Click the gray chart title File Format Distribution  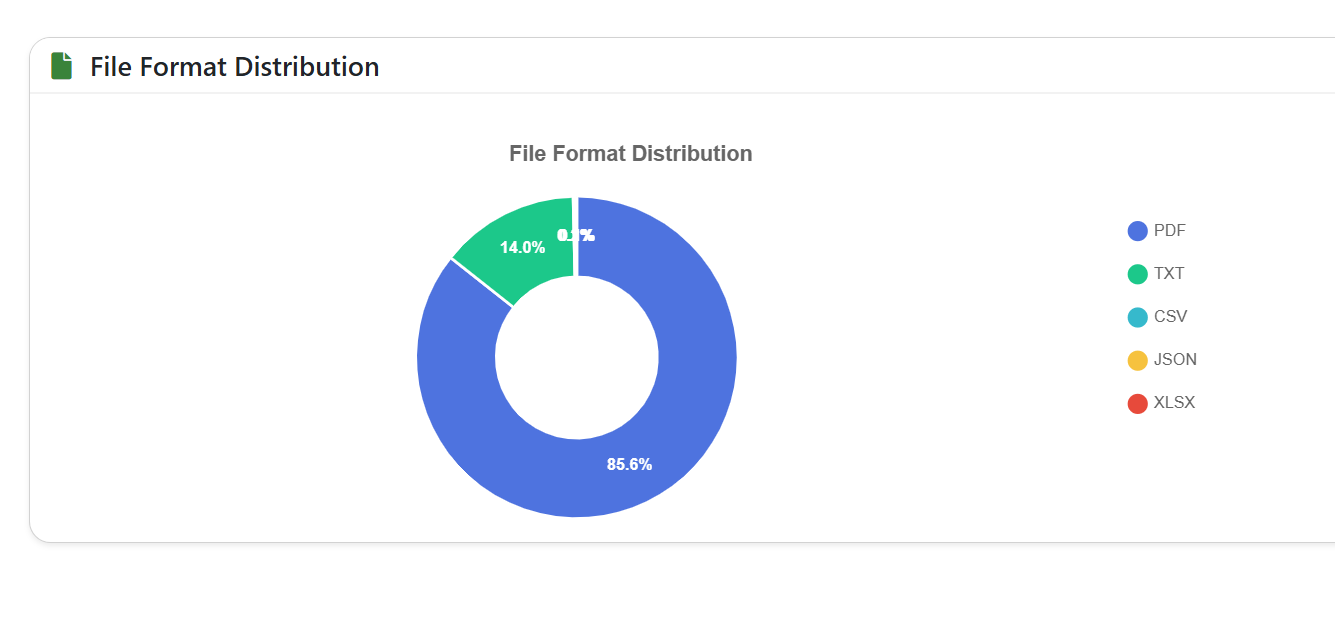point(630,153)
